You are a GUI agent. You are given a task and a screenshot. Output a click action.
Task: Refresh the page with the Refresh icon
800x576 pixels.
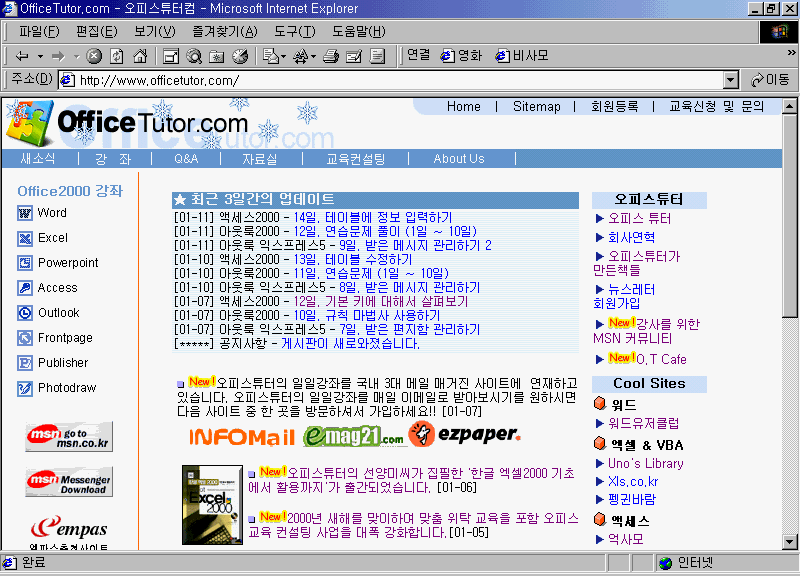[x=117, y=56]
